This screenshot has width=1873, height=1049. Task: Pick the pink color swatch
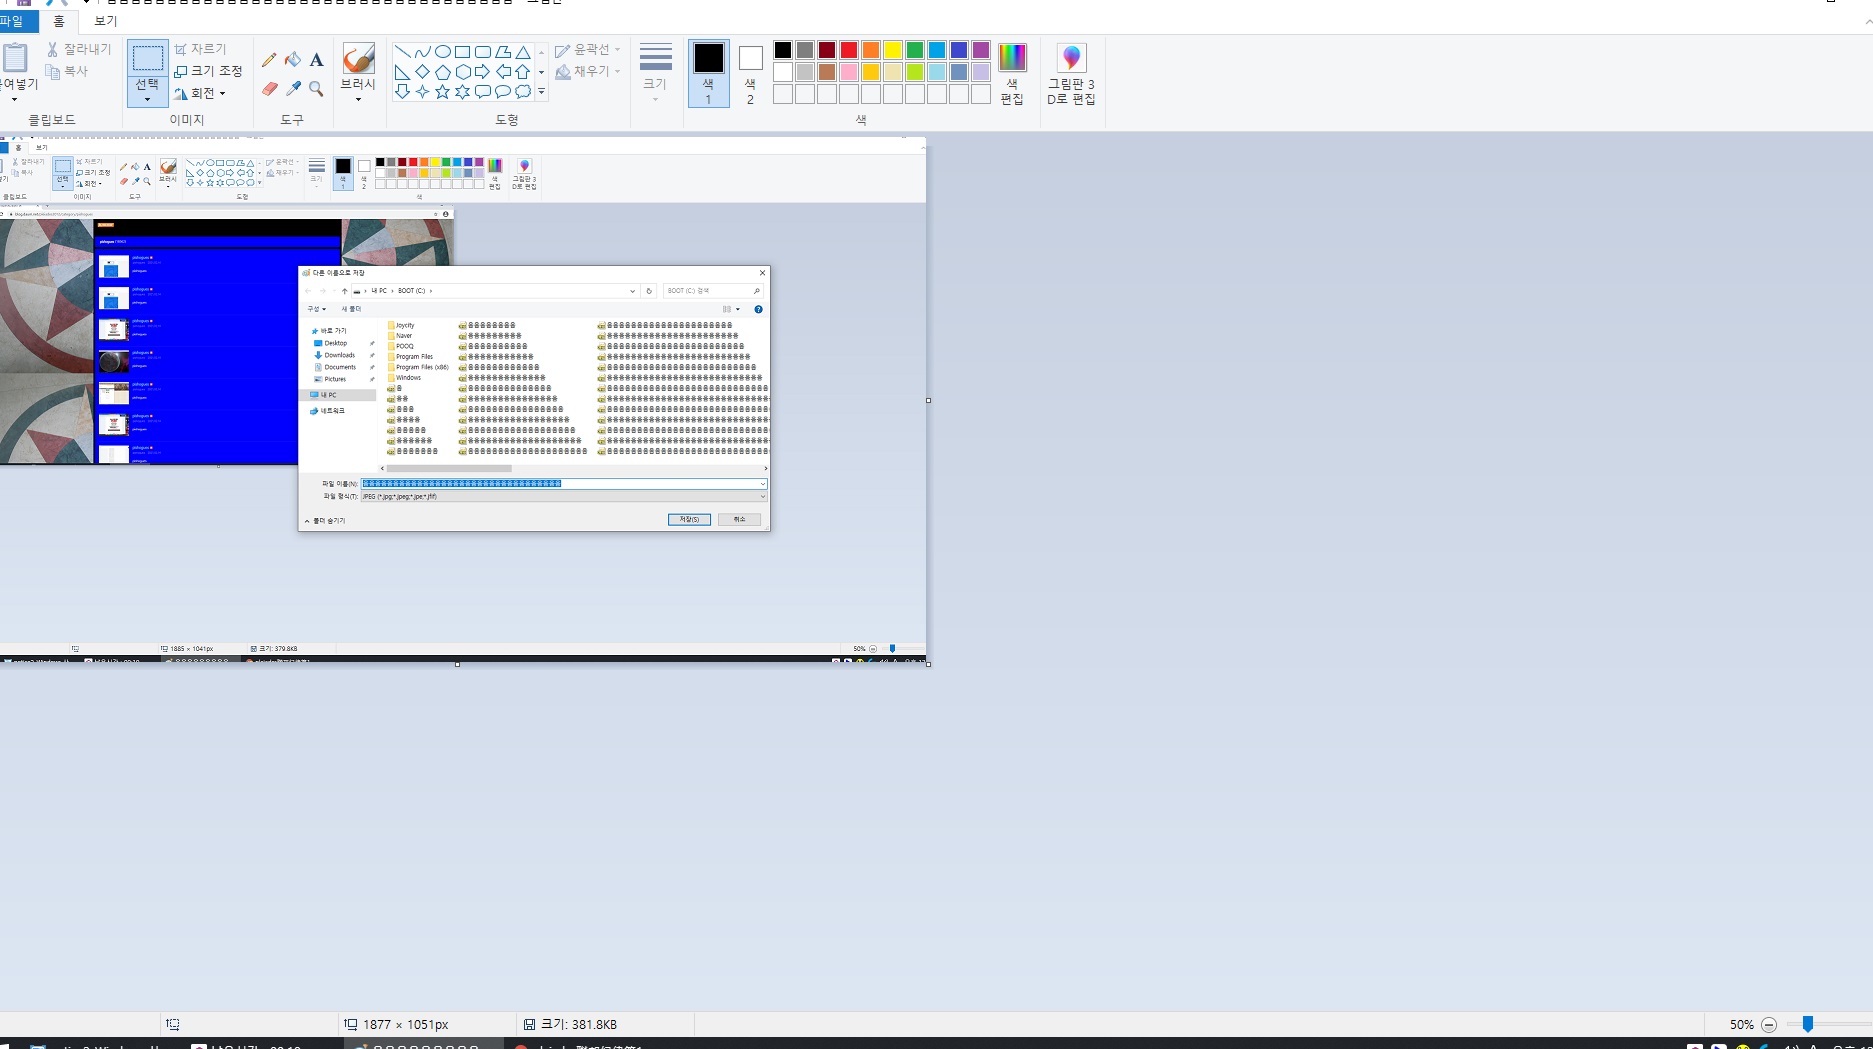tap(849, 72)
